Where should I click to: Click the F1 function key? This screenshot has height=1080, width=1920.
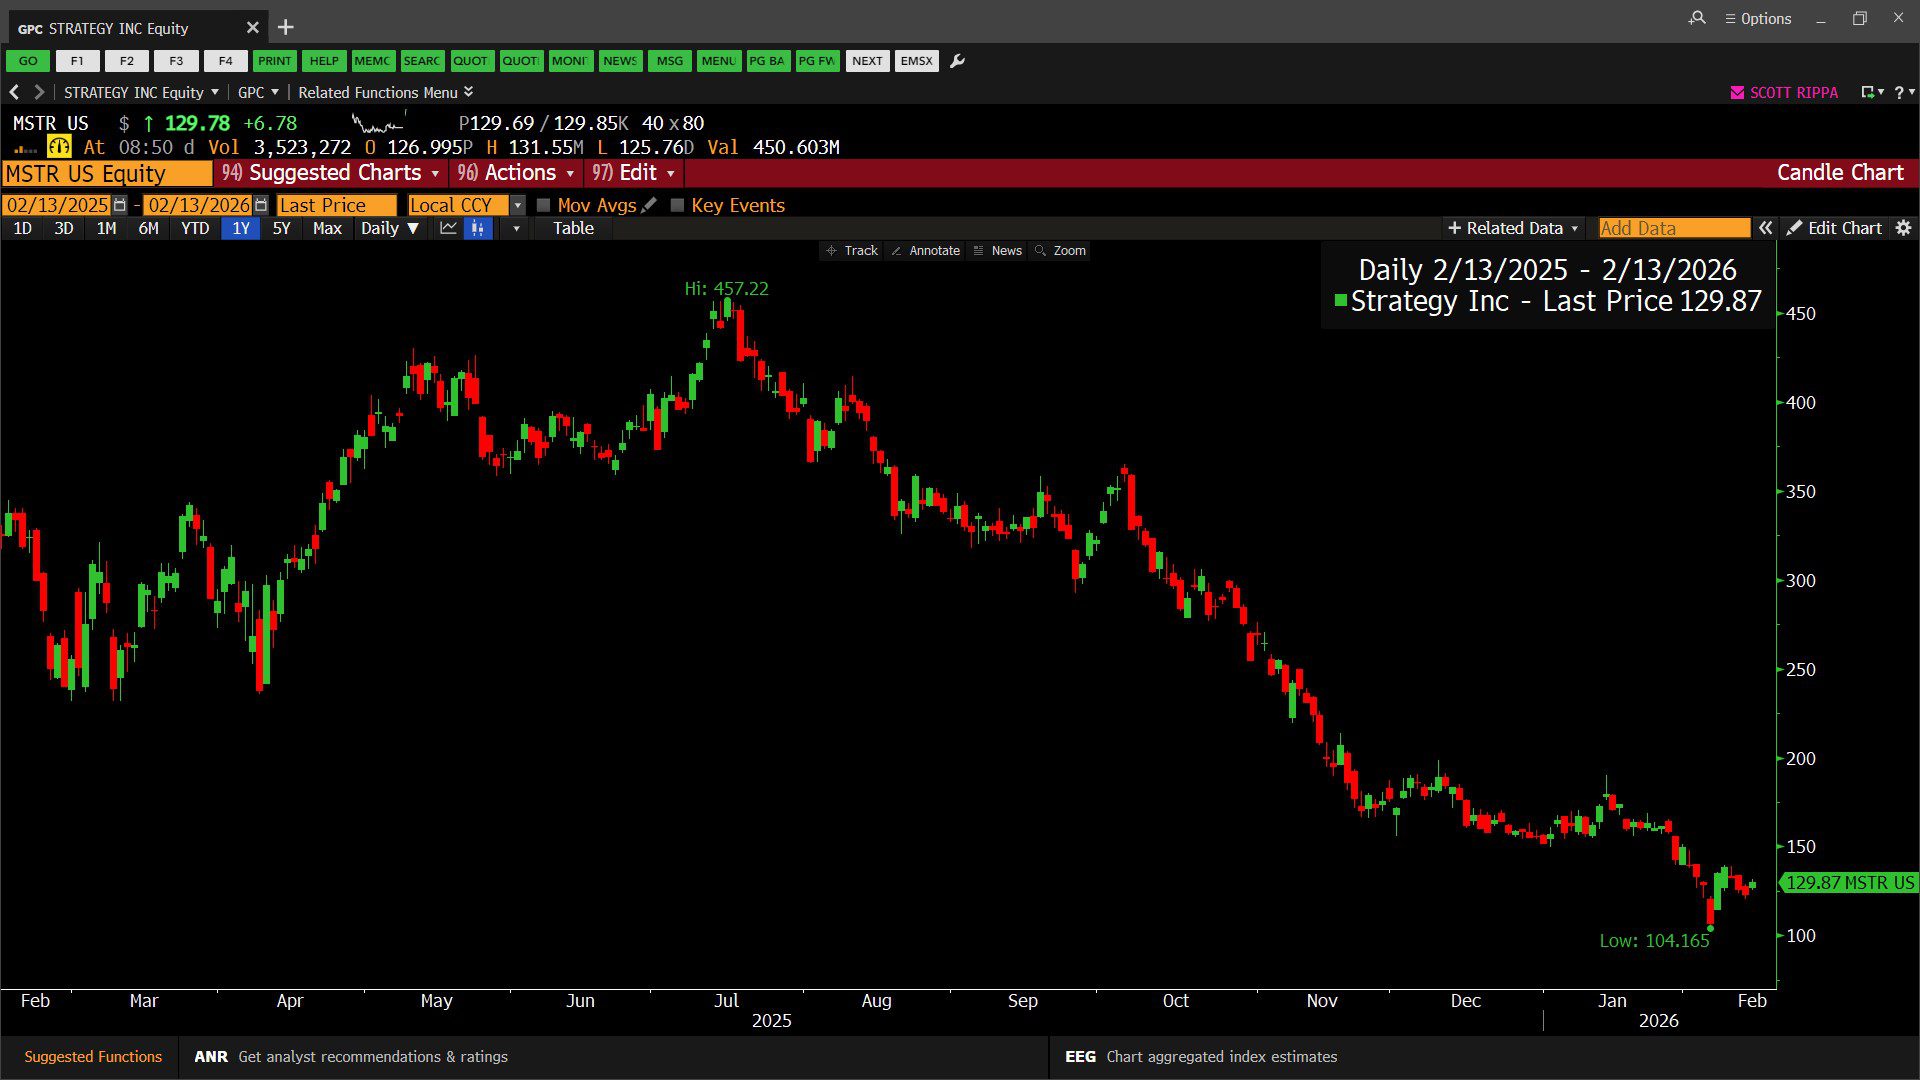pos(77,61)
